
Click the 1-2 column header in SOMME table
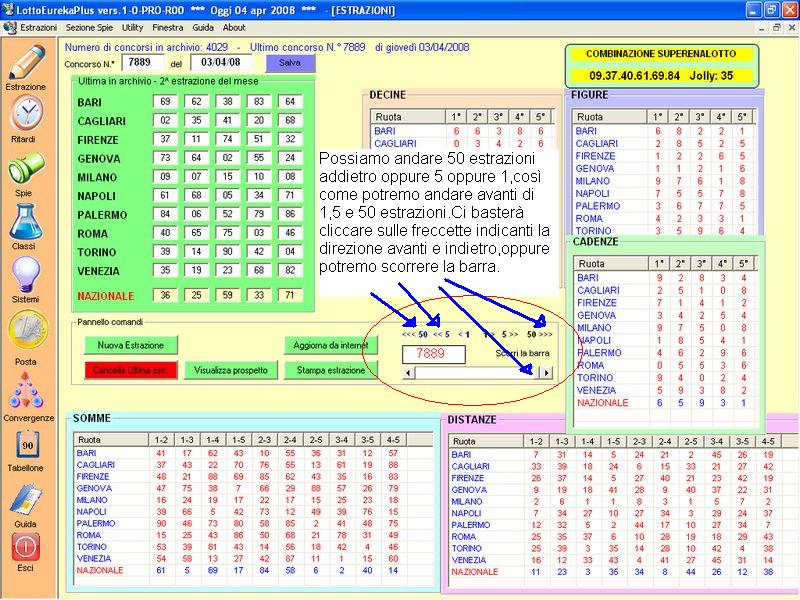(x=161, y=440)
